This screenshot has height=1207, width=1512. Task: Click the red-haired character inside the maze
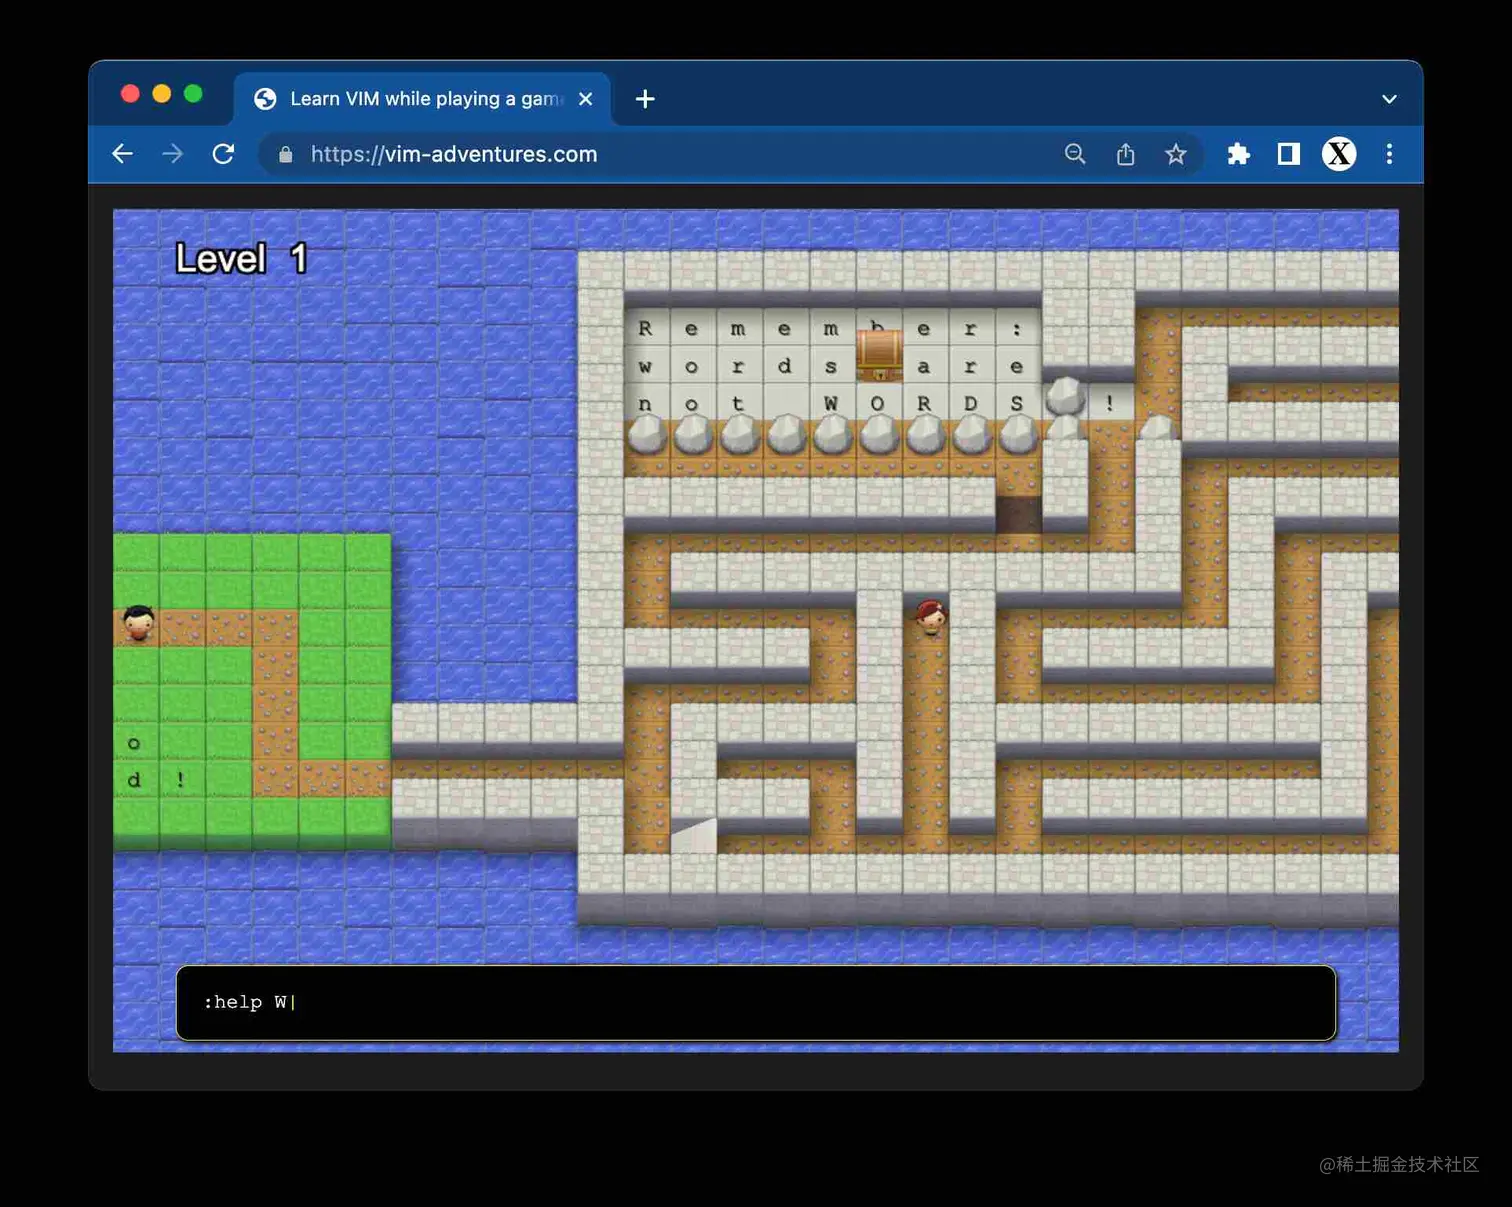pyautogui.click(x=929, y=615)
